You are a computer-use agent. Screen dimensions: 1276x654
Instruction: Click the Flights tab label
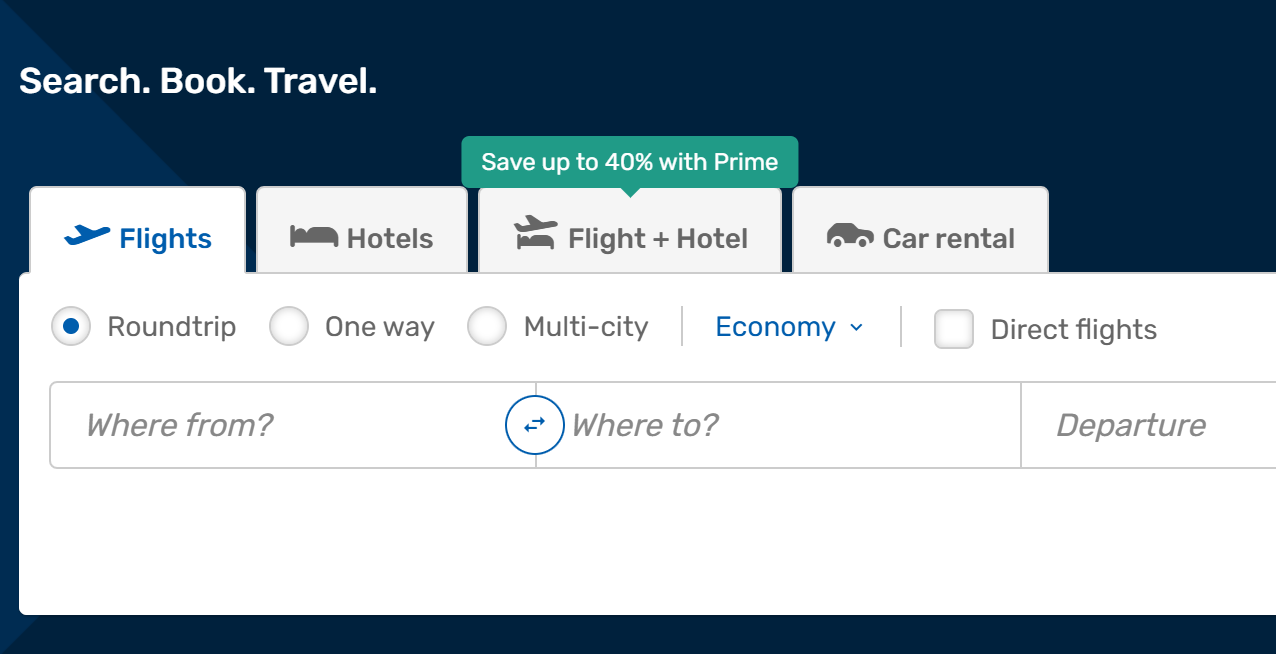(165, 239)
